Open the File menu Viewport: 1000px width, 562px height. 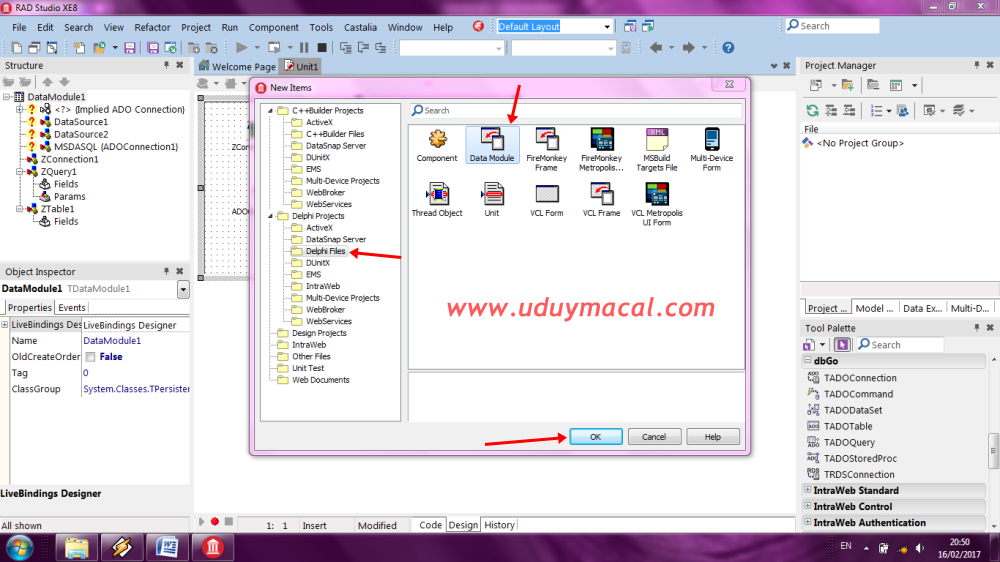coord(19,27)
